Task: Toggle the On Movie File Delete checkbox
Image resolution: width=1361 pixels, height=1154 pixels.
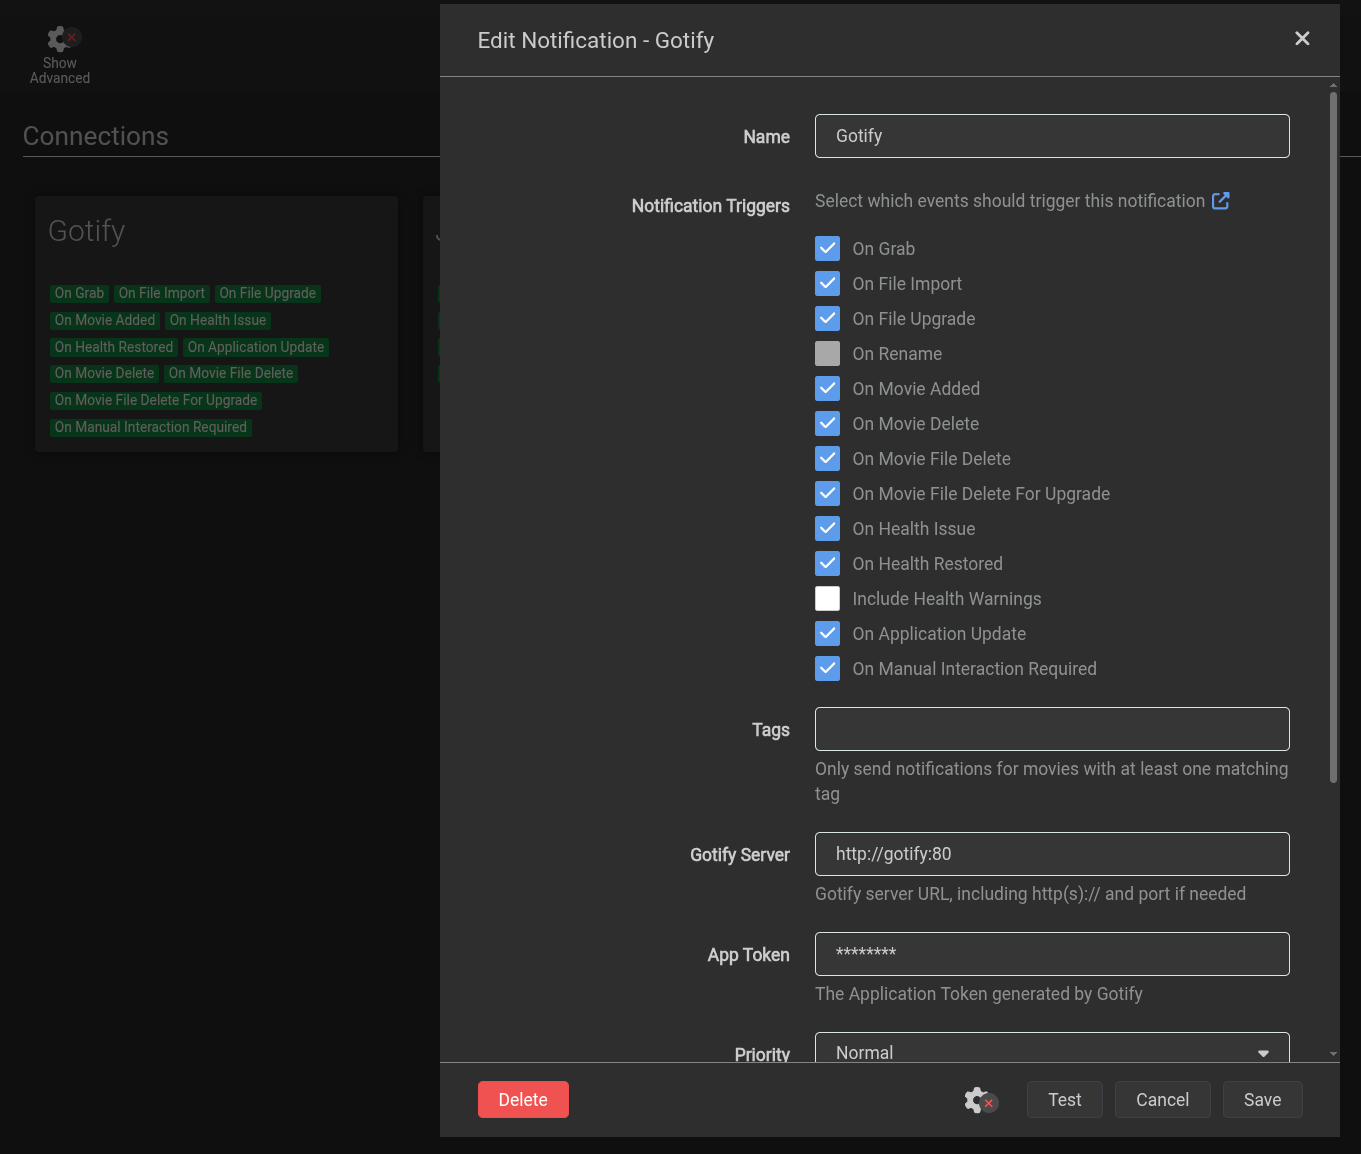Action: coord(827,459)
